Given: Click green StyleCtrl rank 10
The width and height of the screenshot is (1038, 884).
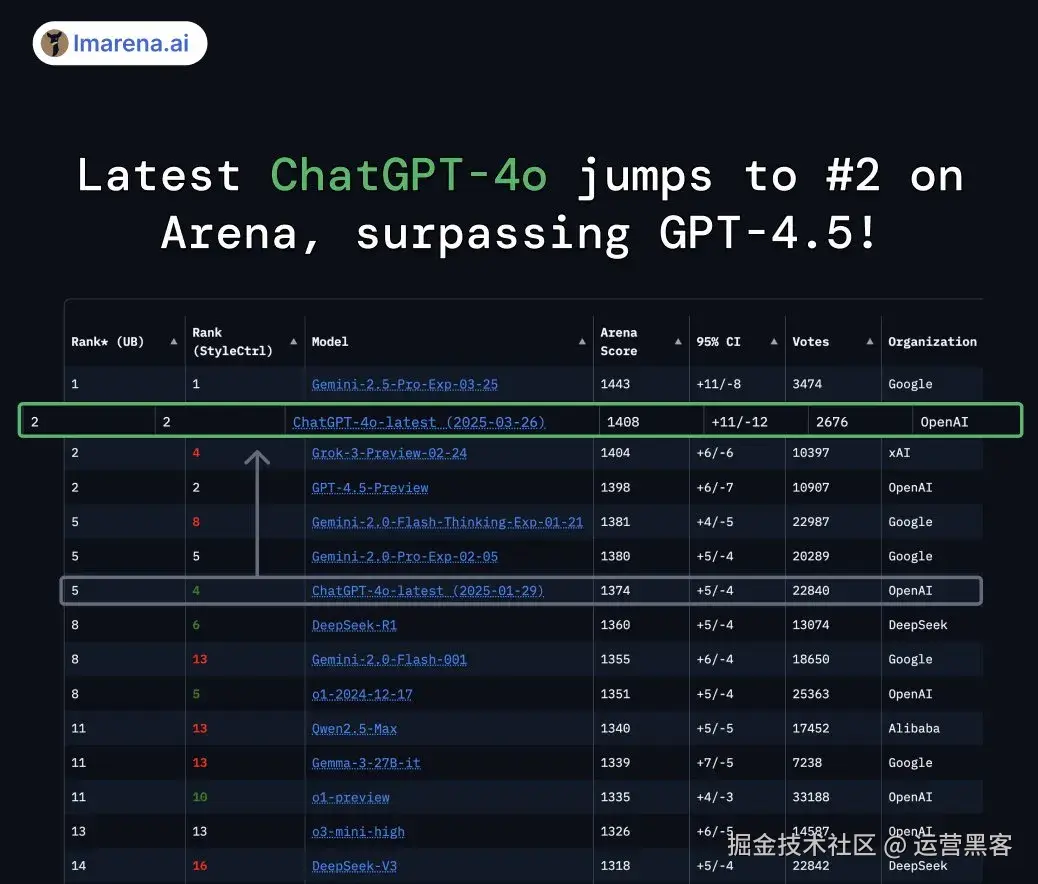Looking at the screenshot, I should (x=200, y=797).
